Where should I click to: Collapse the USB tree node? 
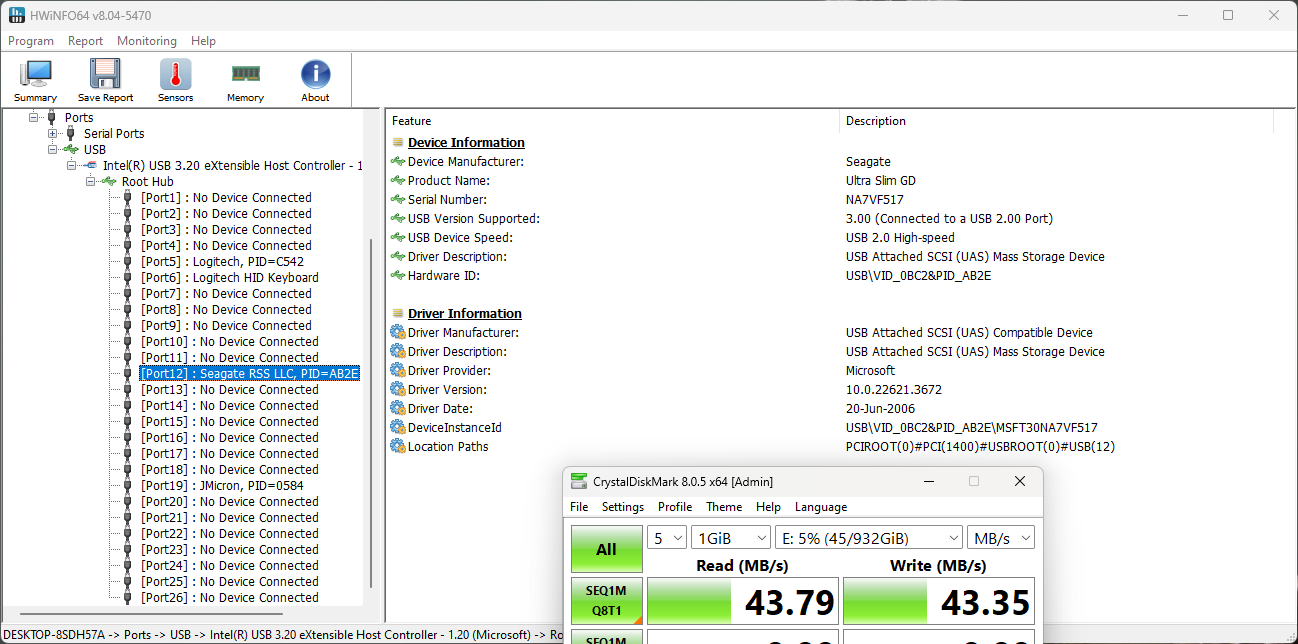[53, 150]
